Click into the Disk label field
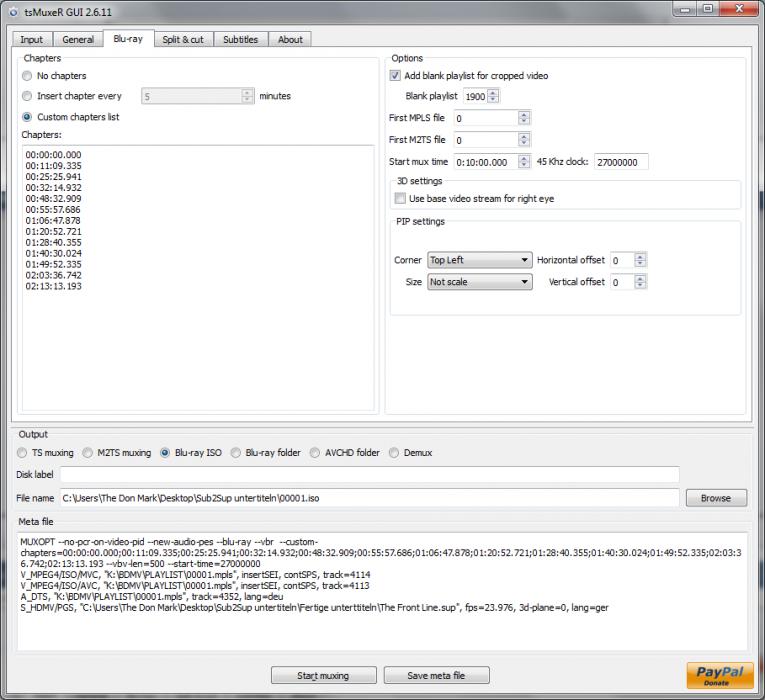 [x=369, y=474]
